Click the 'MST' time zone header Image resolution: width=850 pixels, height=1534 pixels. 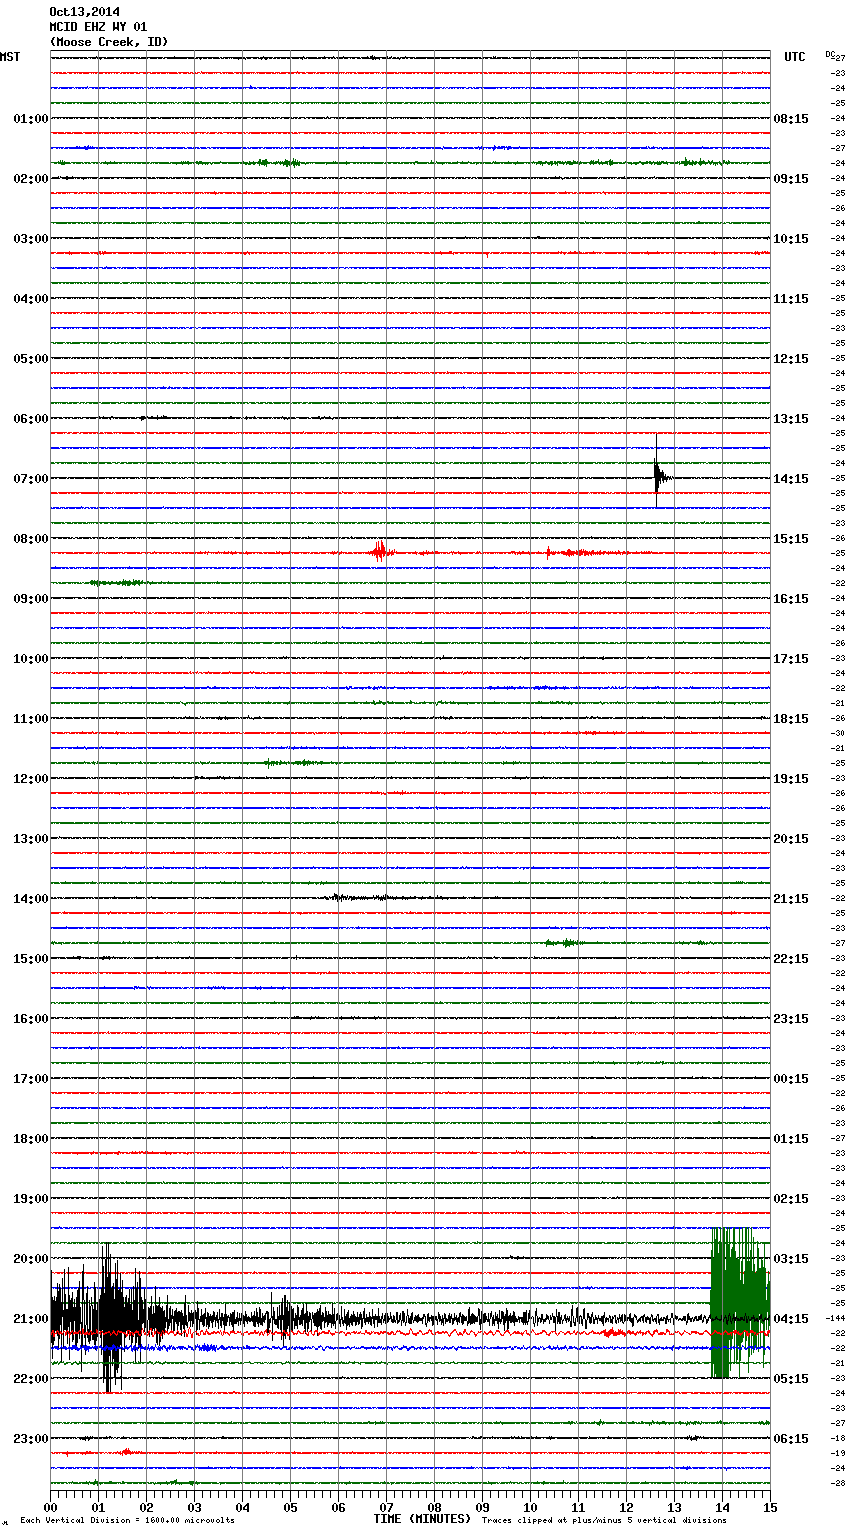click(x=10, y=57)
